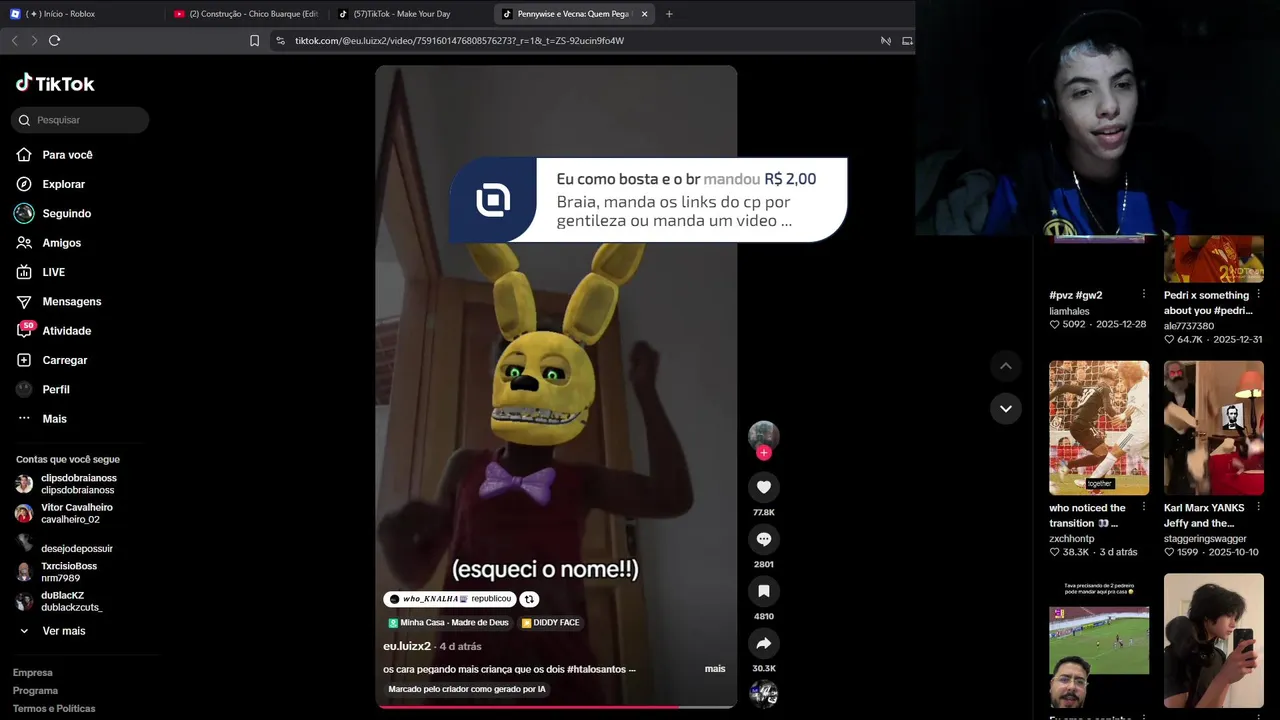View site information icon in address bar
Image resolution: width=1280 pixels, height=720 pixels.
(280, 41)
